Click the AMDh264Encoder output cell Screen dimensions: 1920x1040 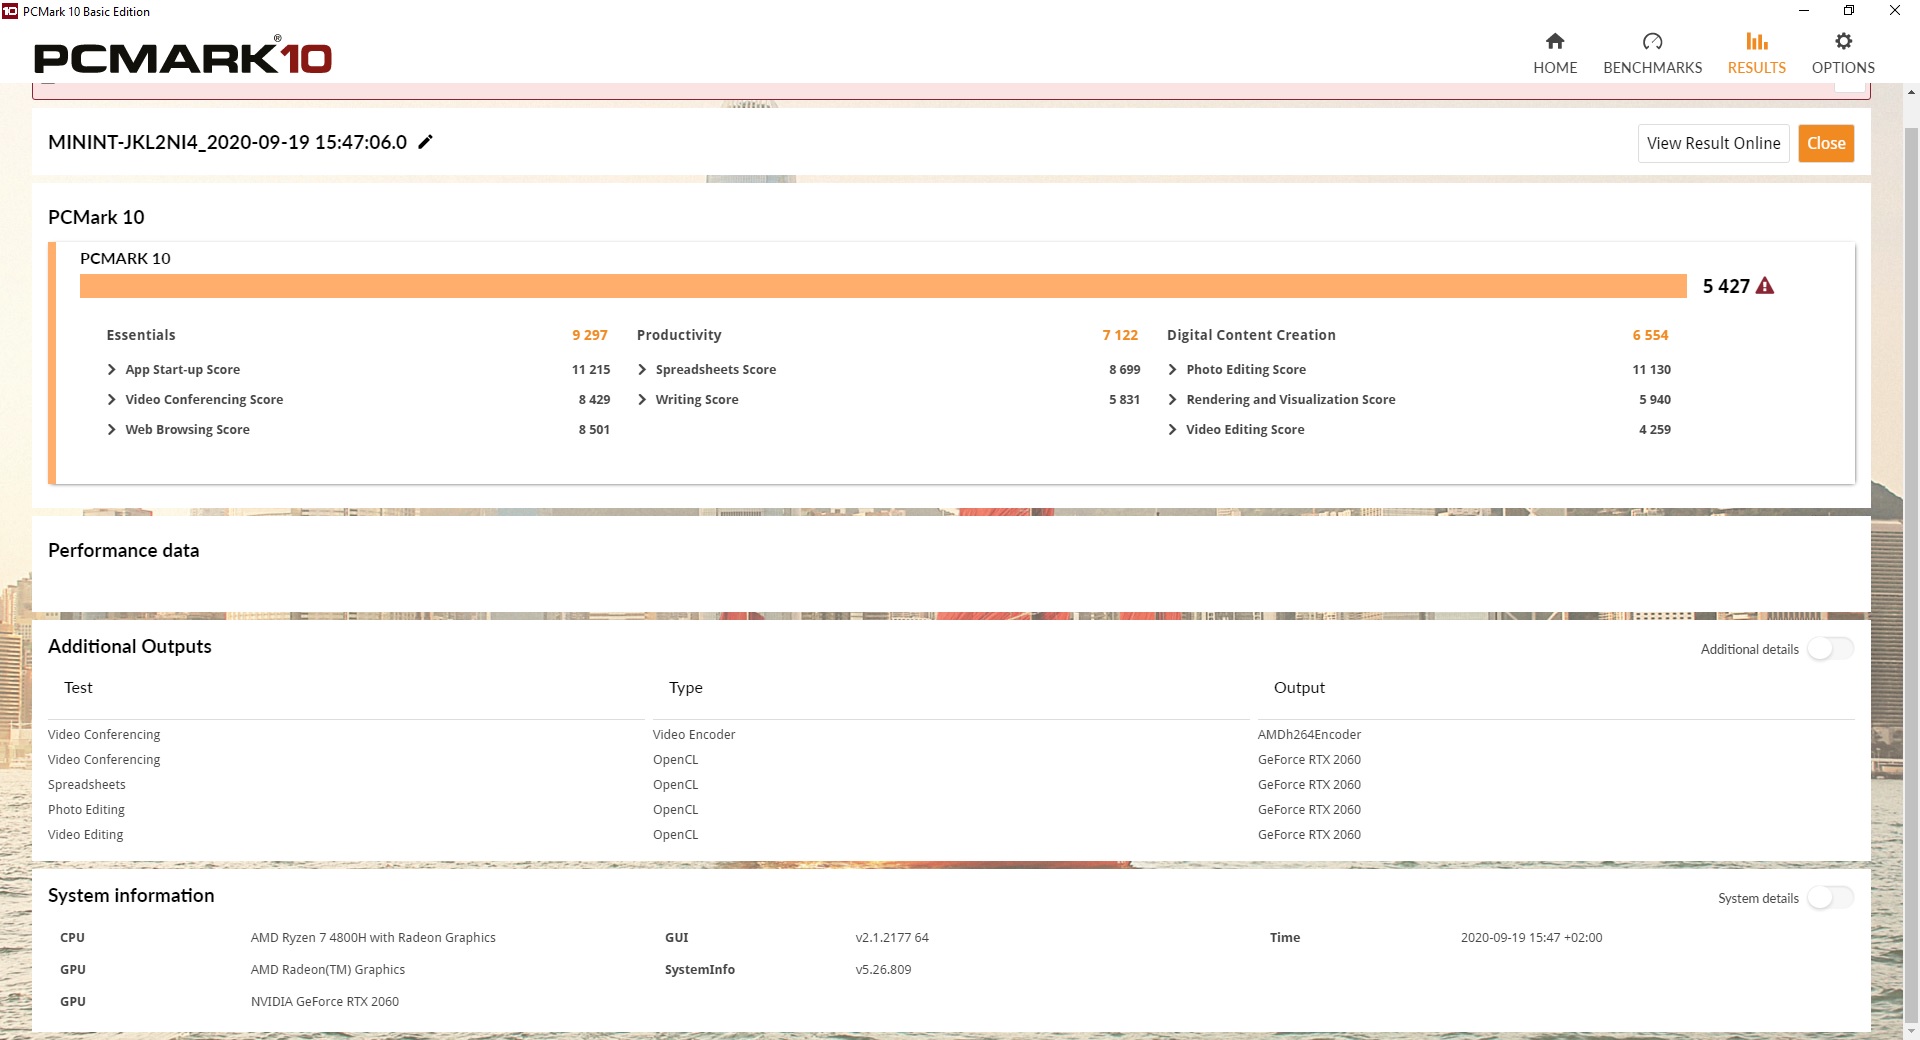[1310, 735]
